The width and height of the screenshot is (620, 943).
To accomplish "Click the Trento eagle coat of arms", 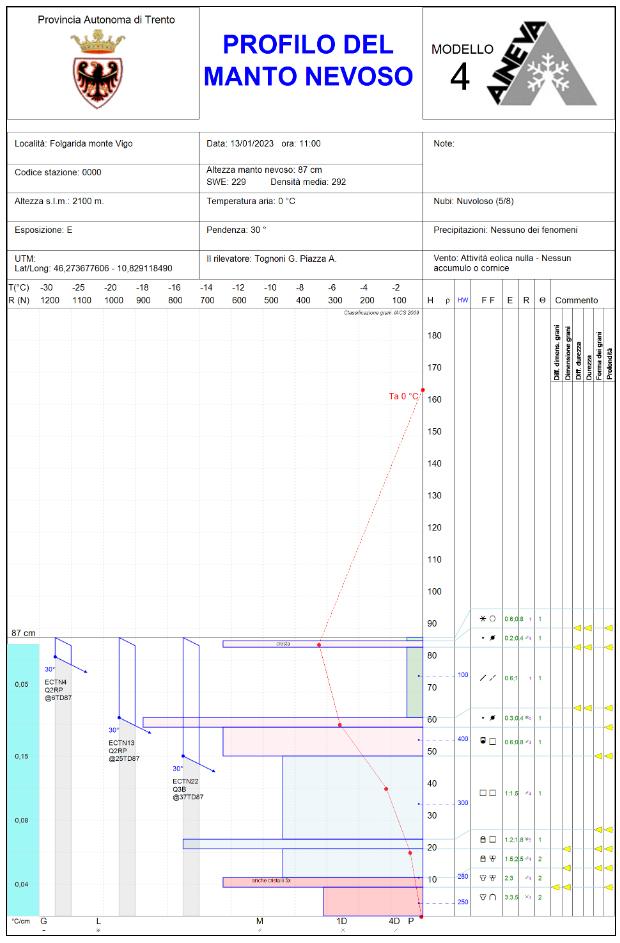I will [x=97, y=69].
